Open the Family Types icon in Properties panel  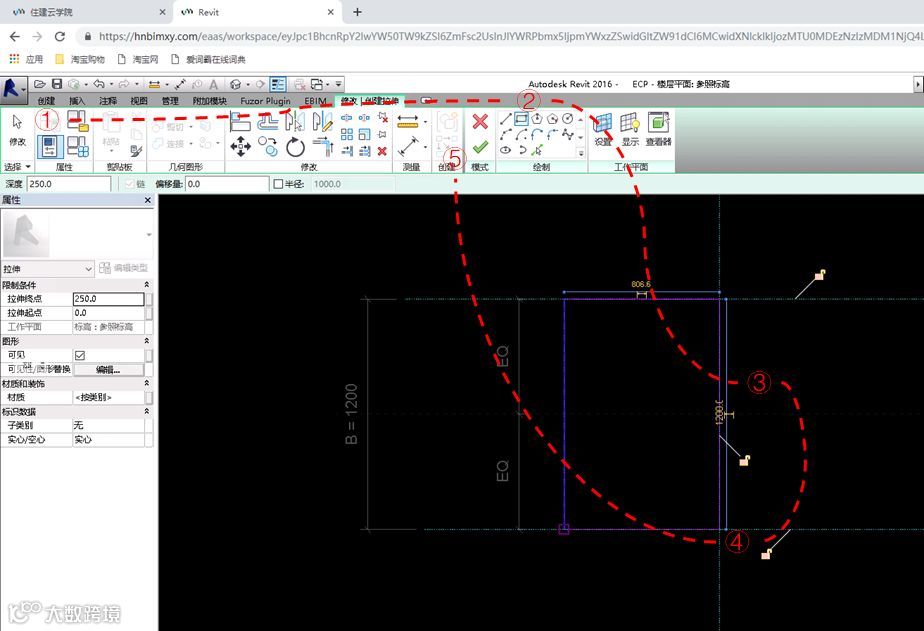pos(78,146)
